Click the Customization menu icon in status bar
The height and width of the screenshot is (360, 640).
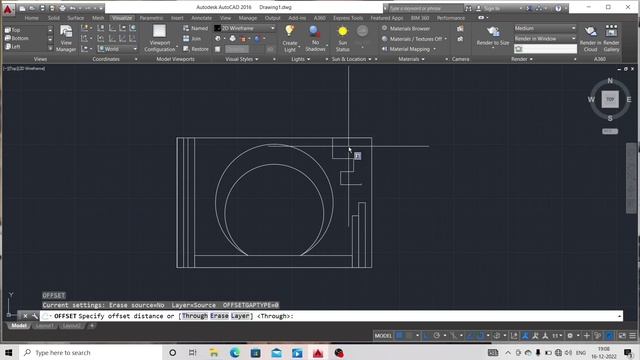[632, 336]
